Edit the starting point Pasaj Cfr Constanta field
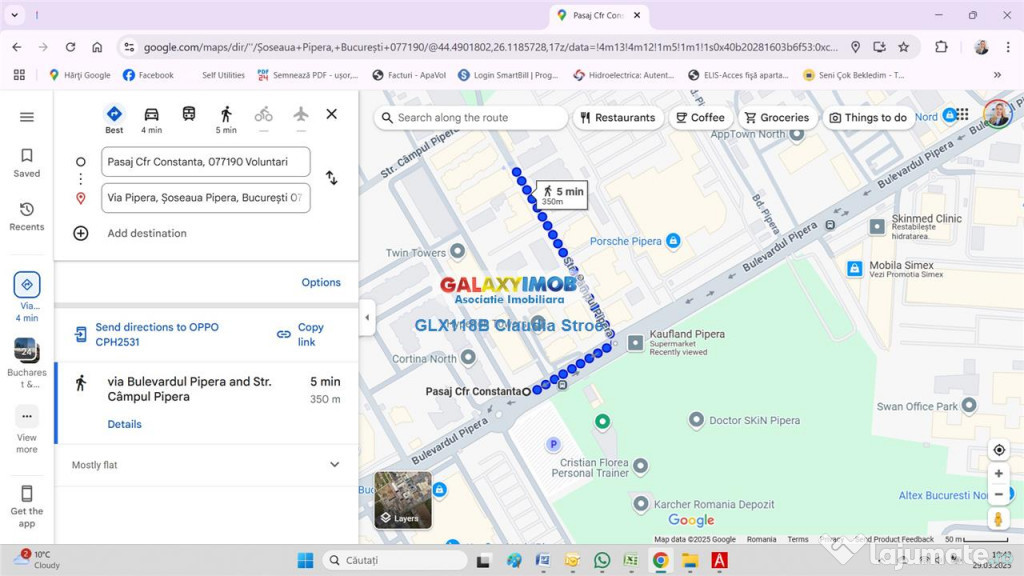1024x576 pixels. tap(206, 162)
